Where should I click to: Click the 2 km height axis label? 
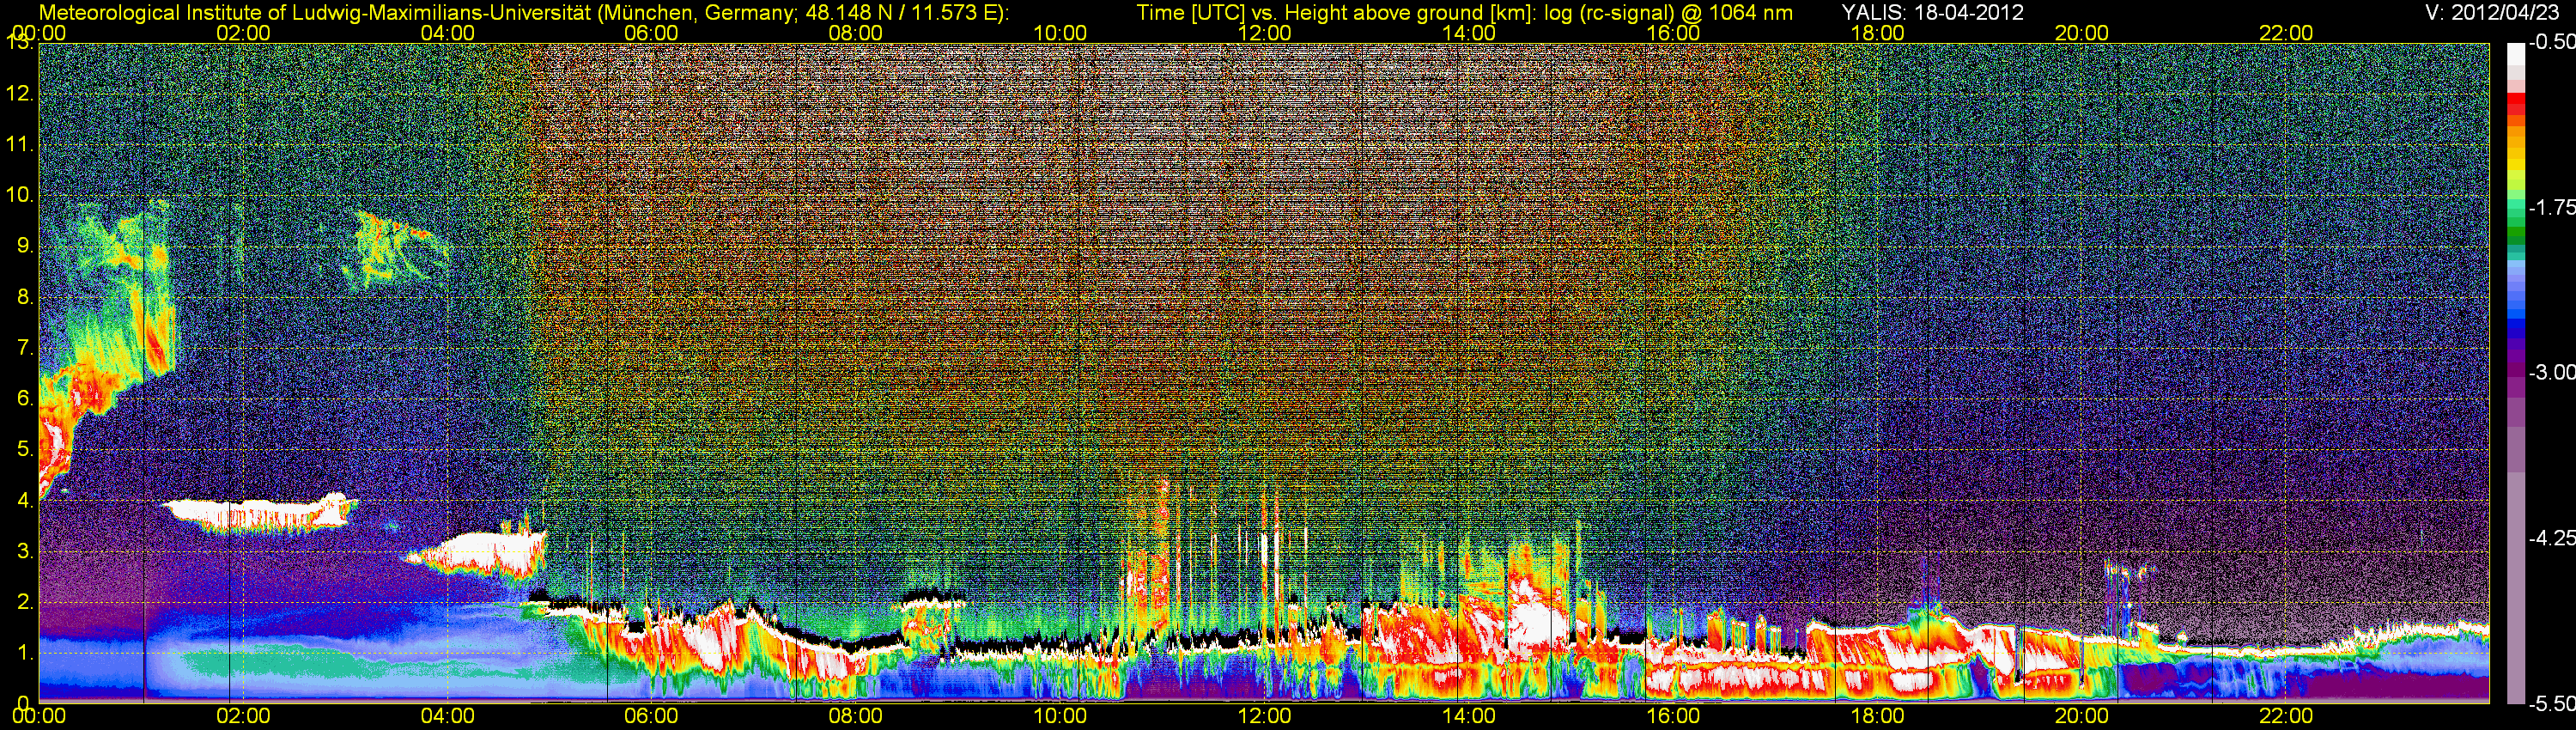coord(25,602)
